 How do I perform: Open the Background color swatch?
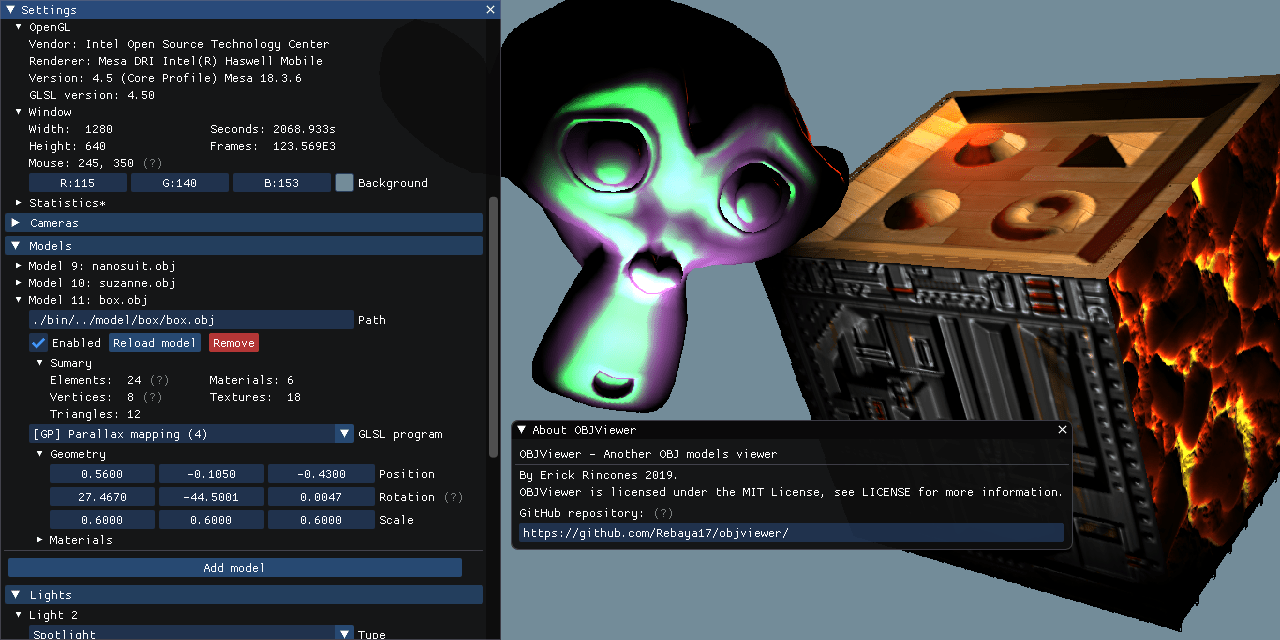tap(345, 183)
